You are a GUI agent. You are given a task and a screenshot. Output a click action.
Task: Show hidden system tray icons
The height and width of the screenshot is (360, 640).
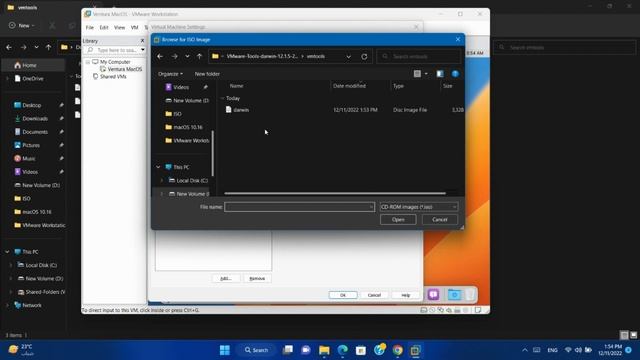pyautogui.click(x=525, y=350)
